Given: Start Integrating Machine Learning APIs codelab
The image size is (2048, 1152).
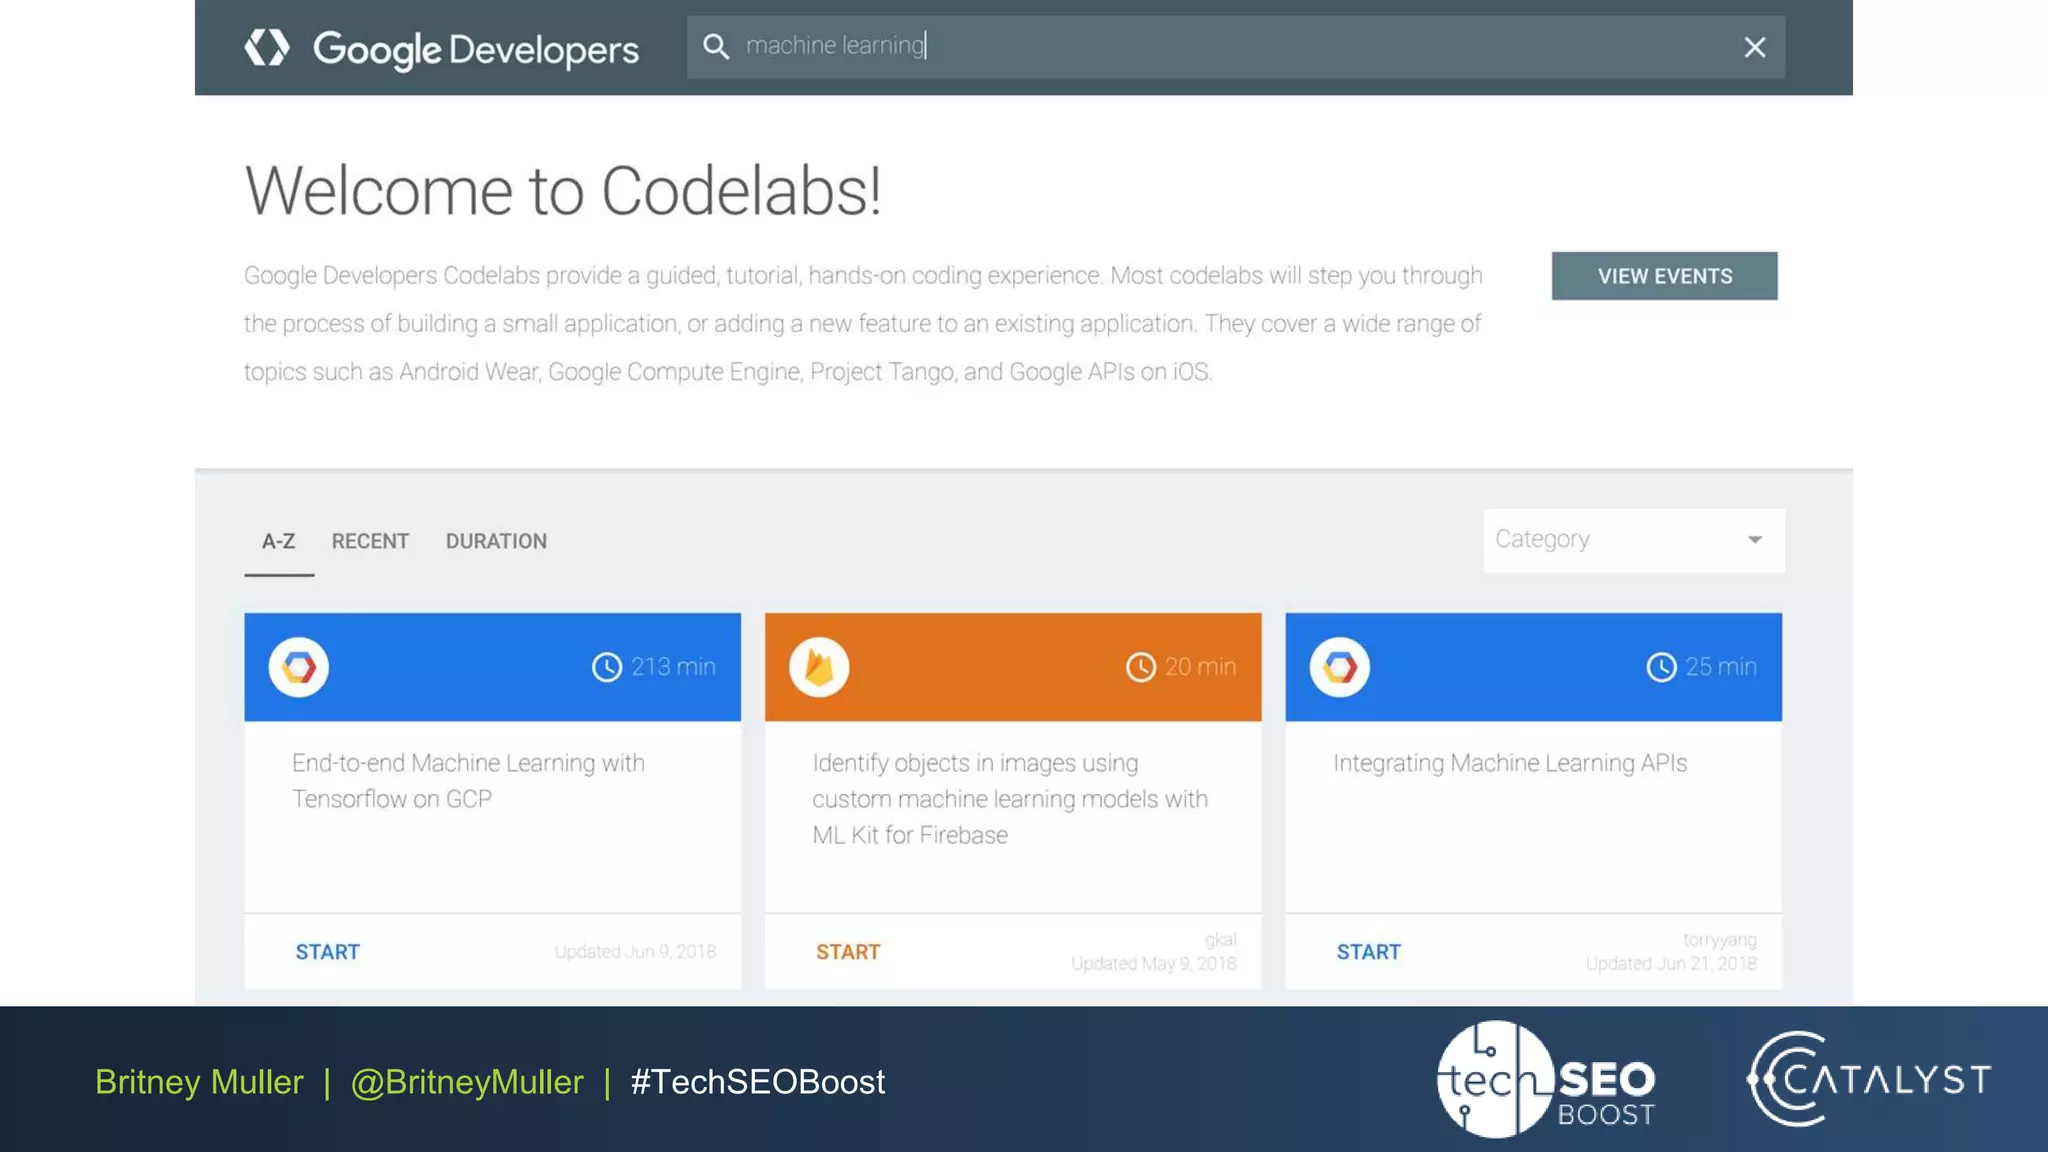Looking at the screenshot, I should point(1368,952).
